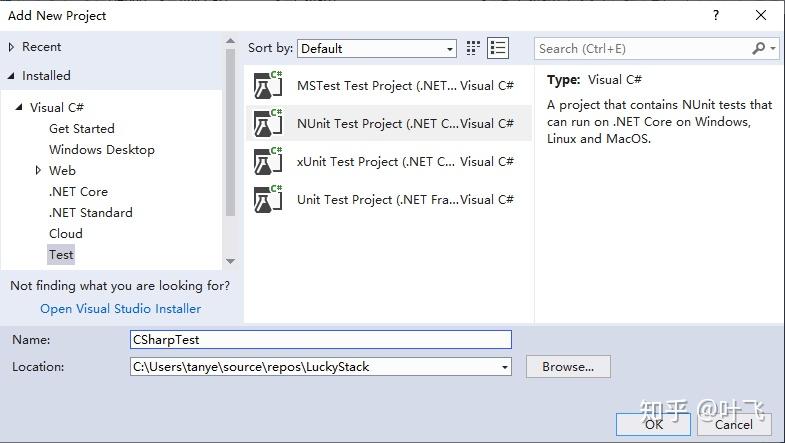Click the NUnit Test Project template icon
Screen dimensions: 785x443
[x=268, y=124]
